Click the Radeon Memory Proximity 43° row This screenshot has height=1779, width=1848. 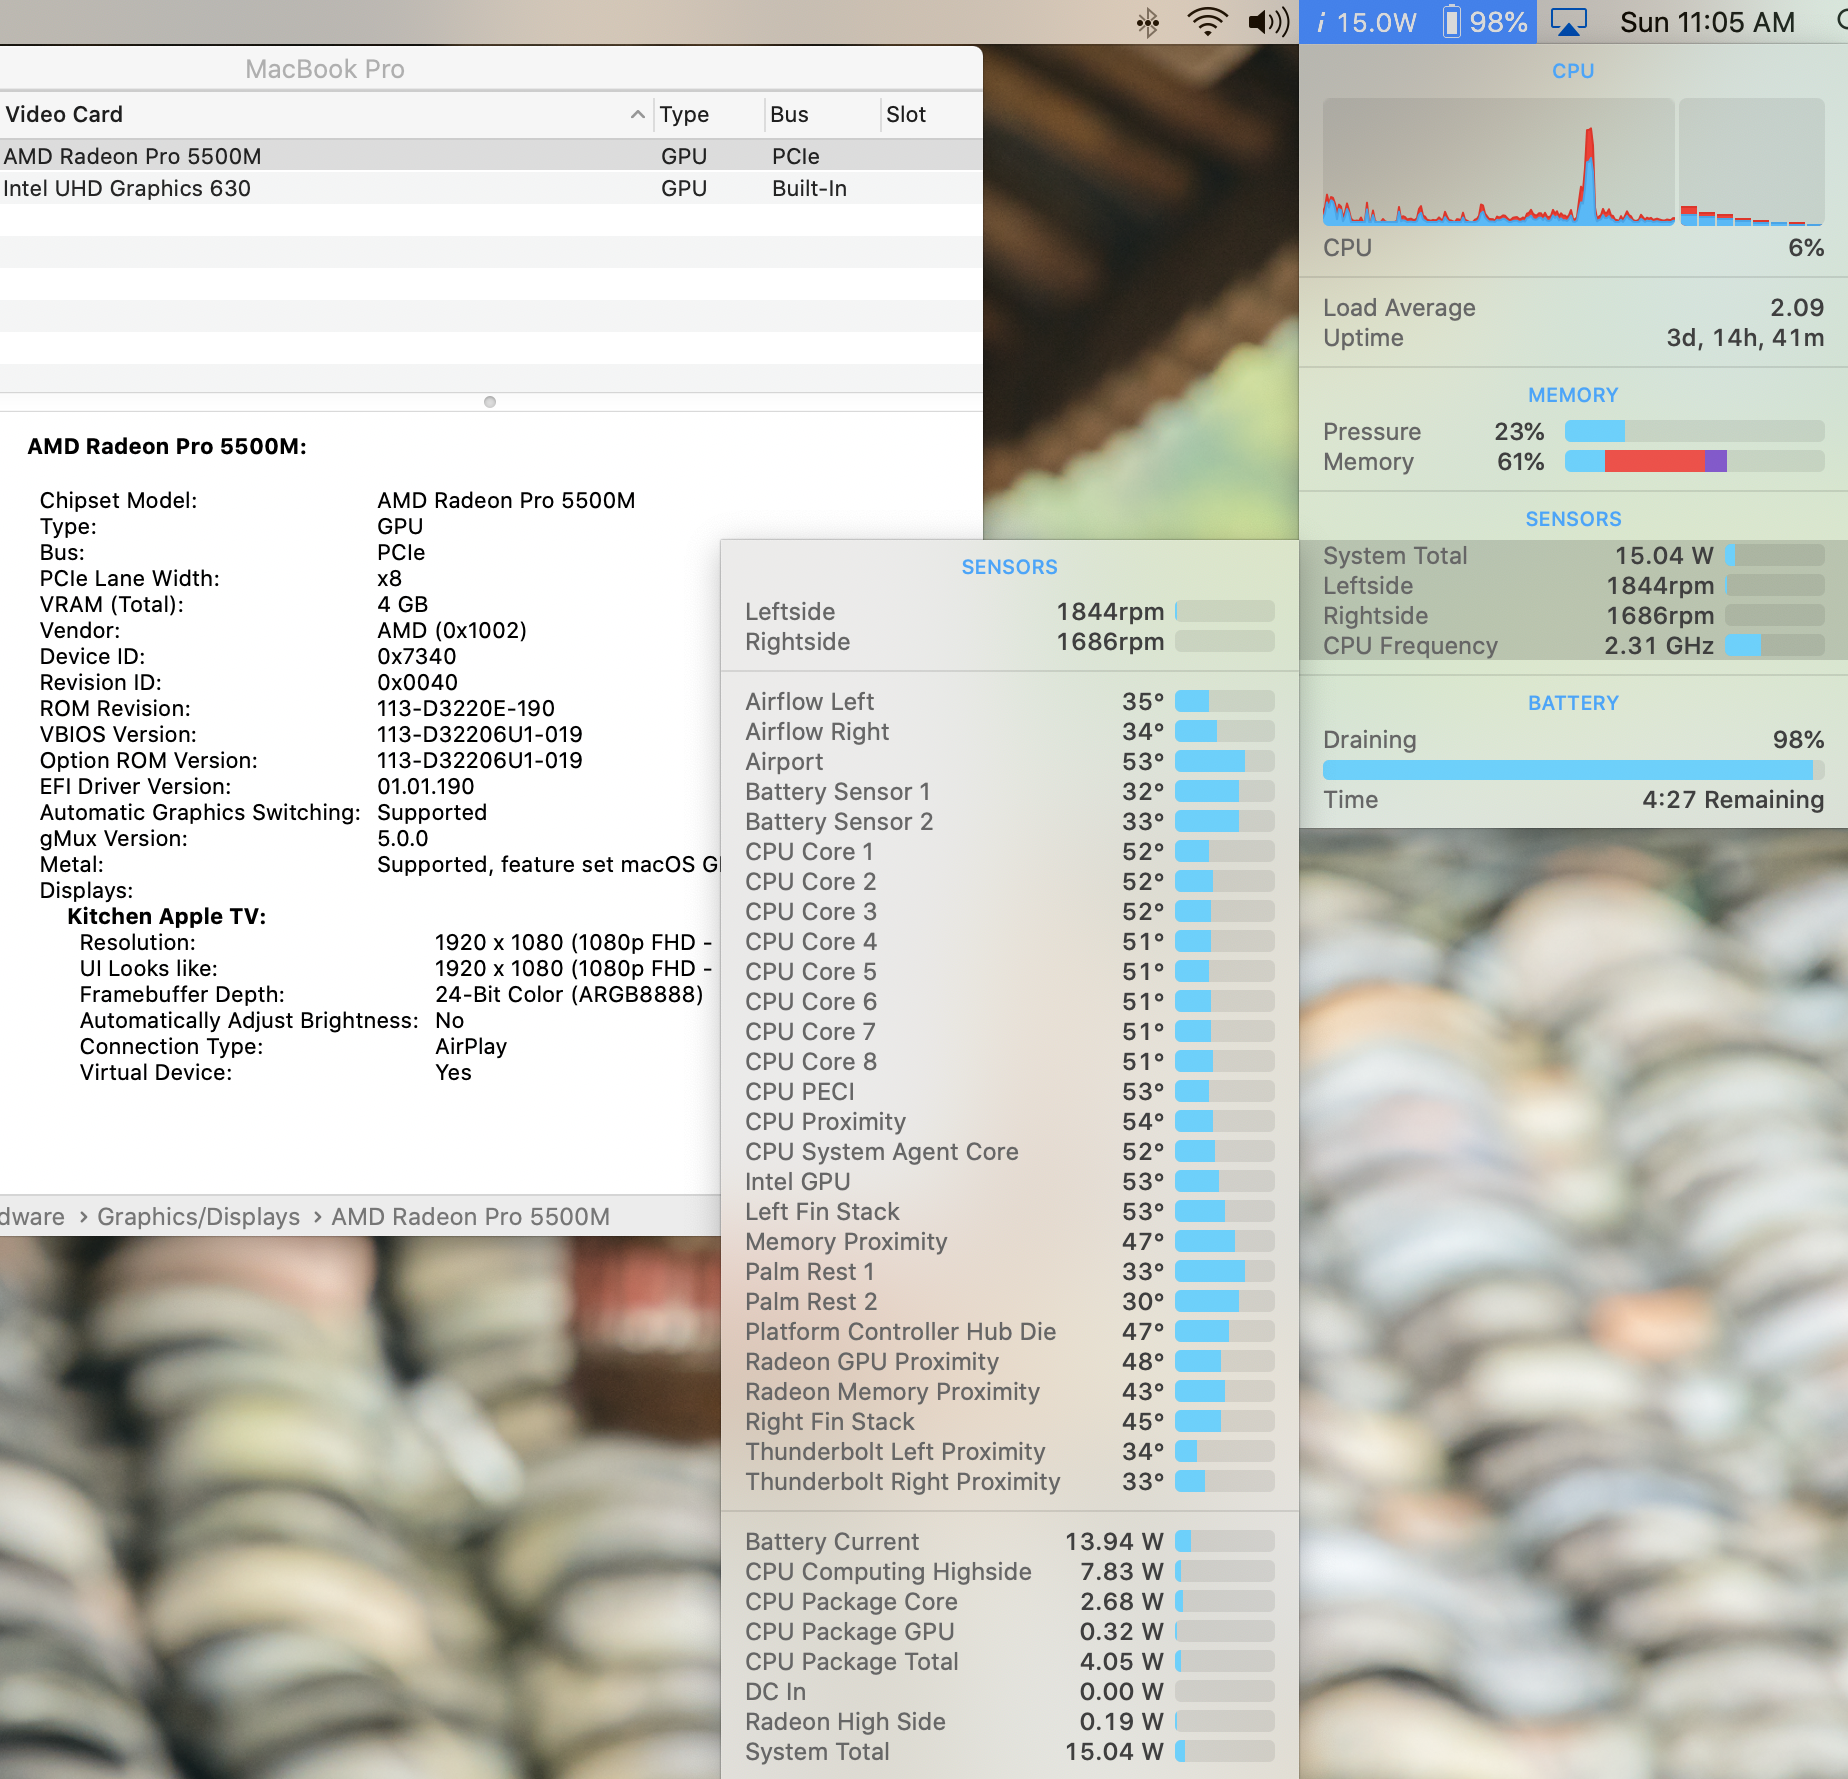tap(1009, 1391)
